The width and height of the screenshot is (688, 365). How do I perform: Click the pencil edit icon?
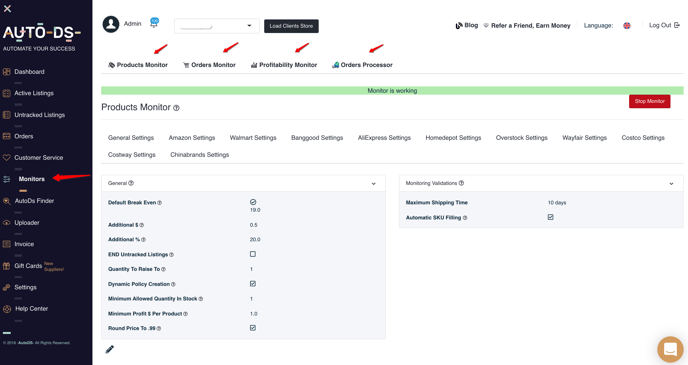pyautogui.click(x=110, y=349)
